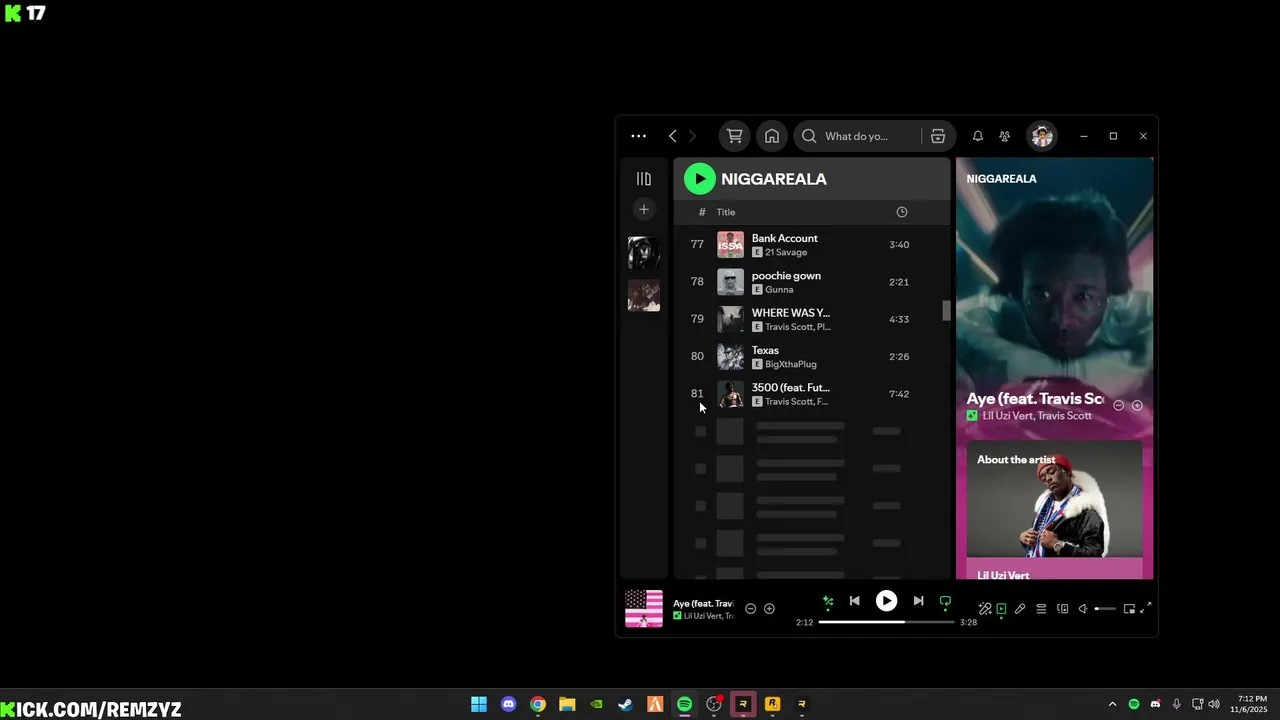Open the Windows Start menu
Viewport: 1280px width, 720px height.
tap(479, 704)
